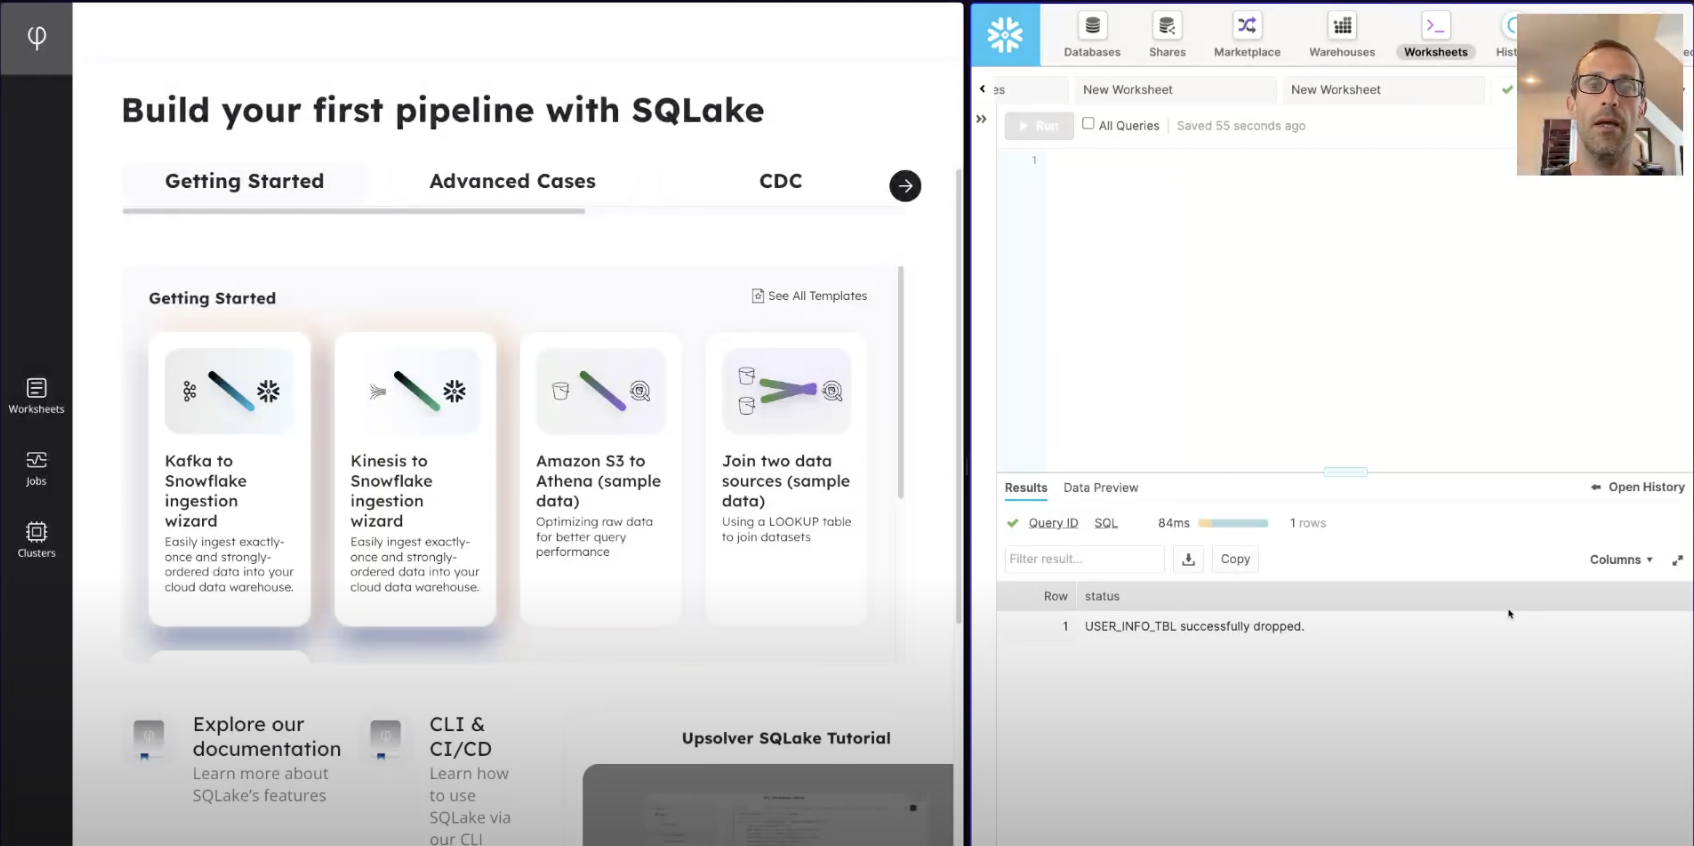Image resolution: width=1694 pixels, height=846 pixels.
Task: Open the Columns dropdown
Action: (1621, 560)
